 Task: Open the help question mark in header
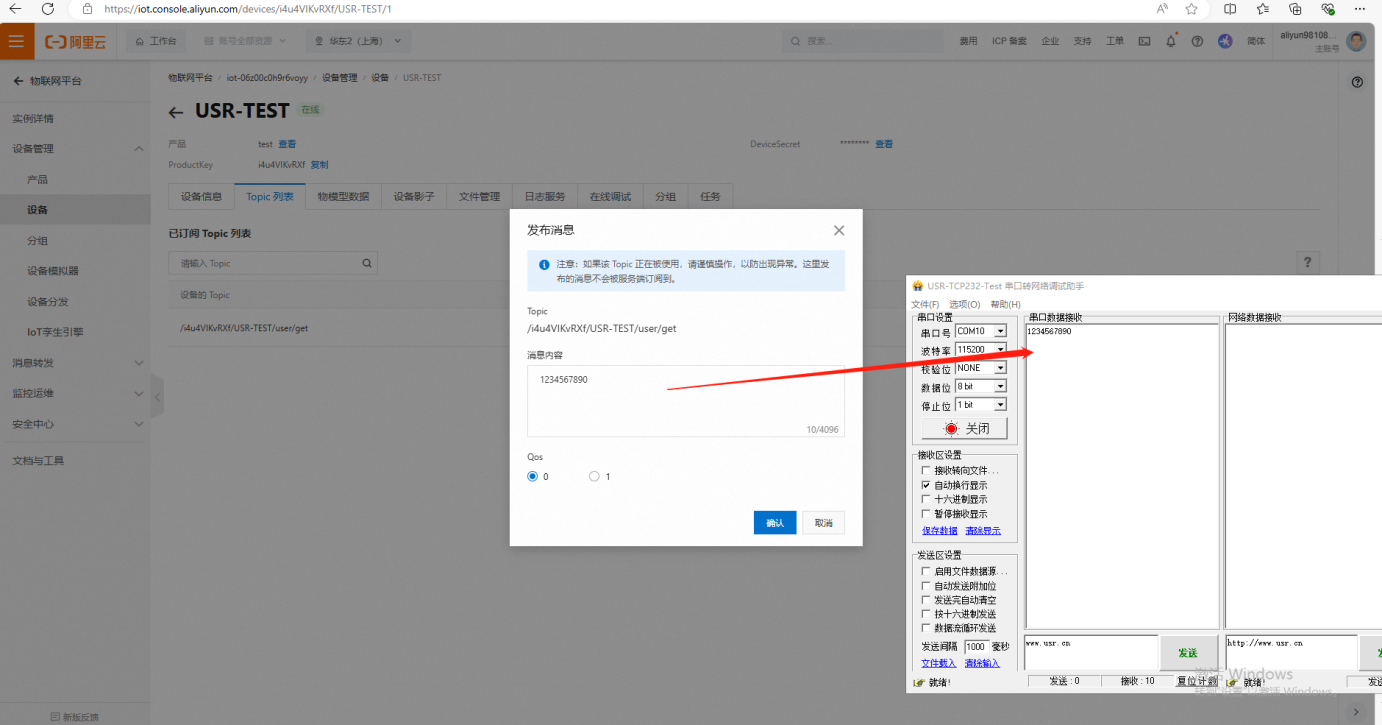coord(1197,42)
